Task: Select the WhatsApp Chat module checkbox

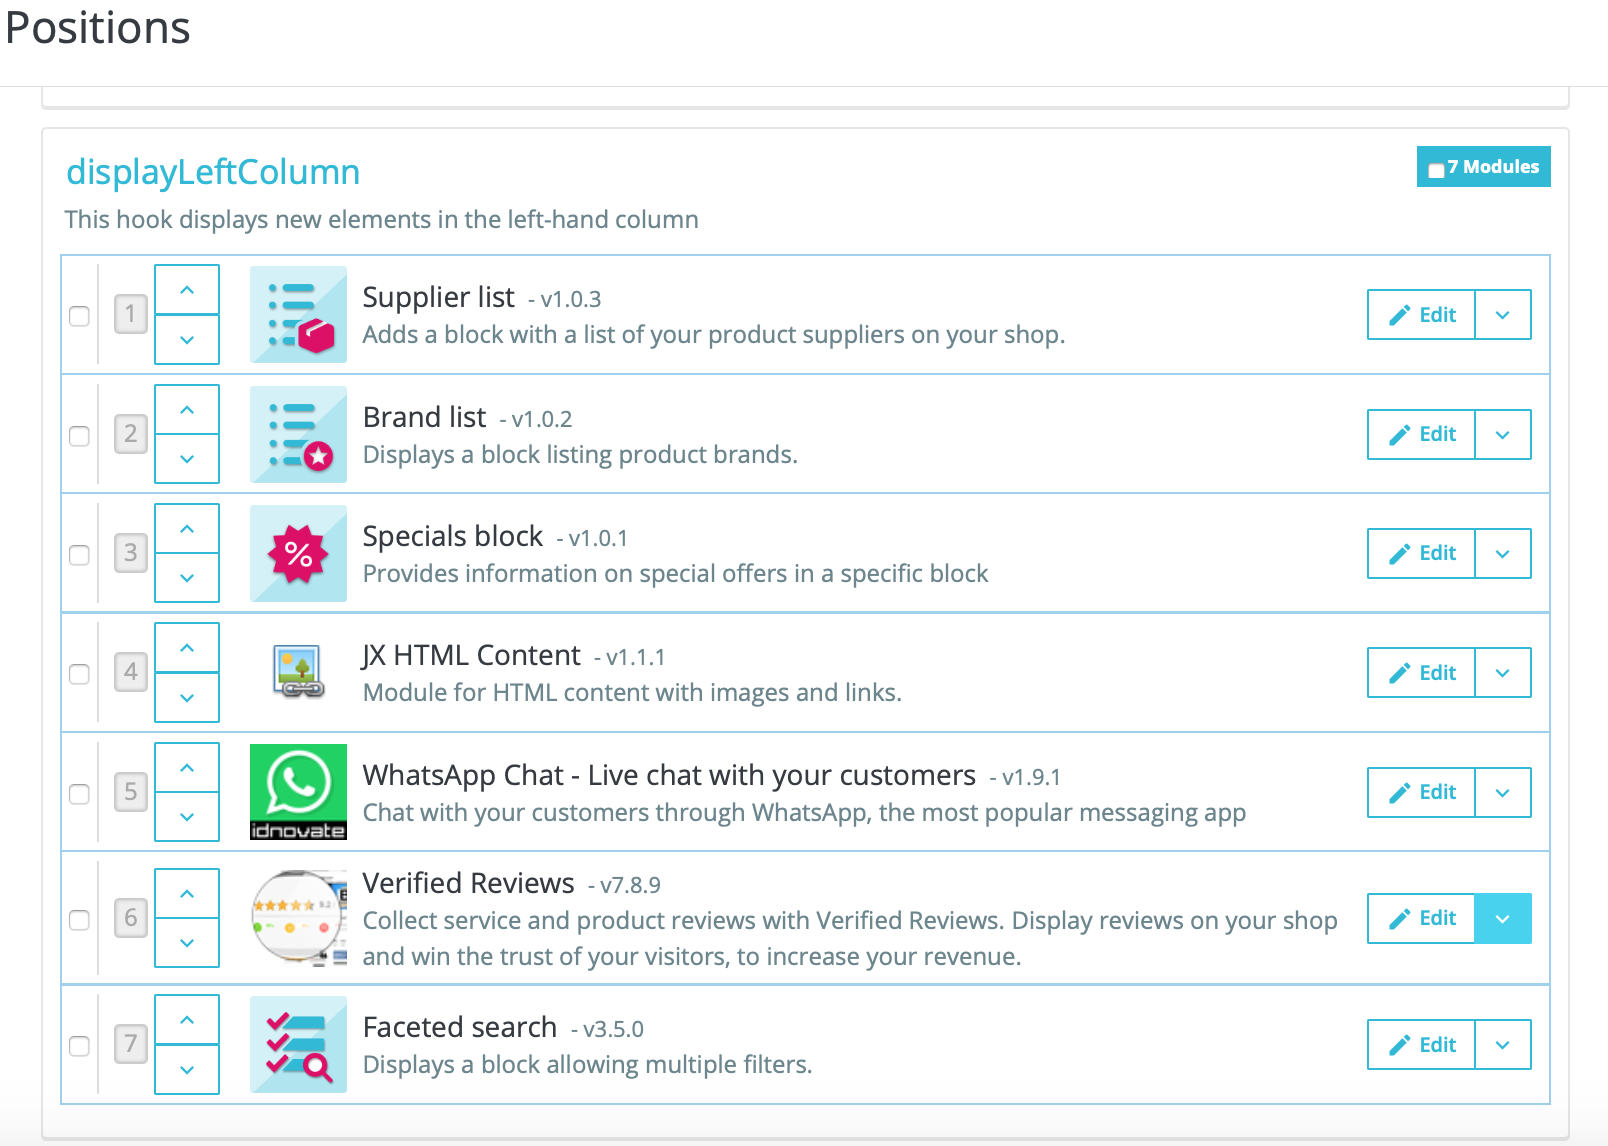Action: pos(79,794)
